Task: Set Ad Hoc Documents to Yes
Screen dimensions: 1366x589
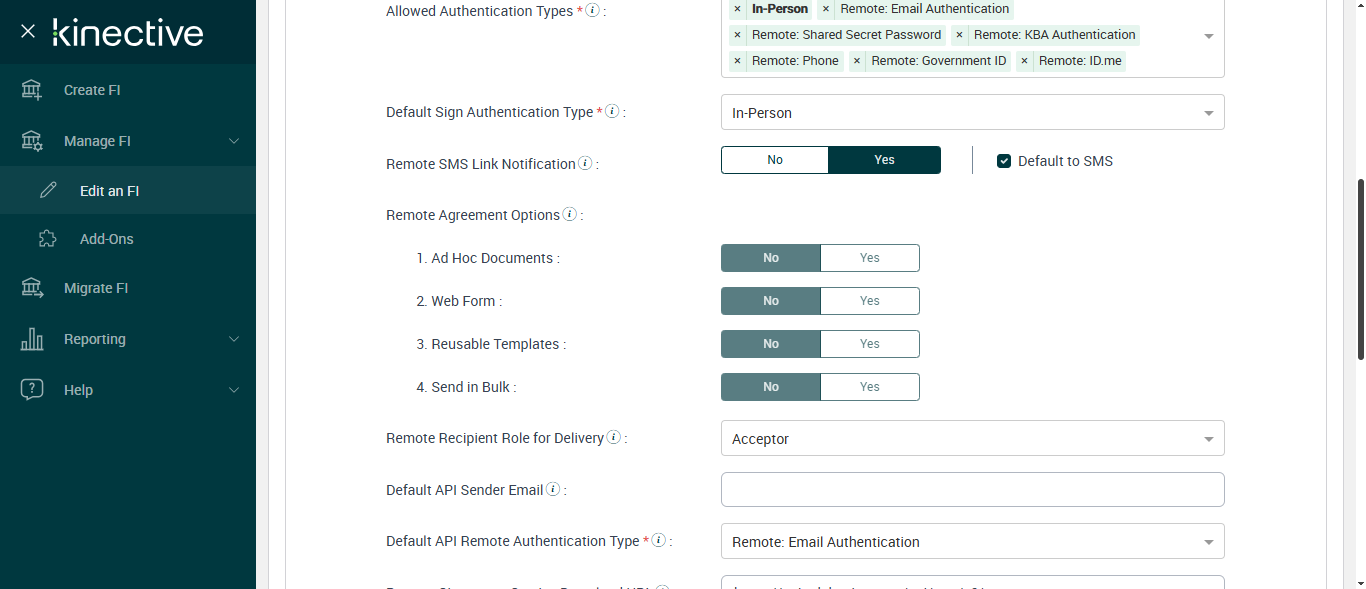Action: point(869,258)
